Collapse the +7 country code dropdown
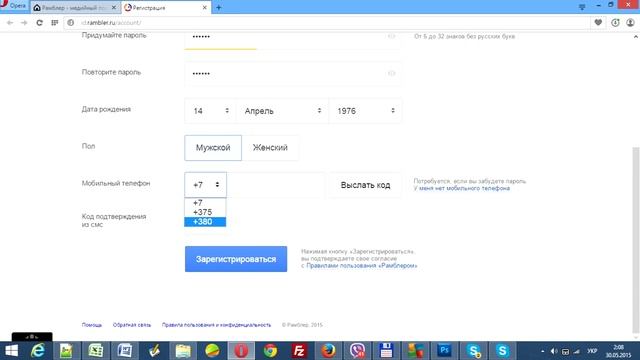Screen dimensions: 640x360 [x=205, y=185]
